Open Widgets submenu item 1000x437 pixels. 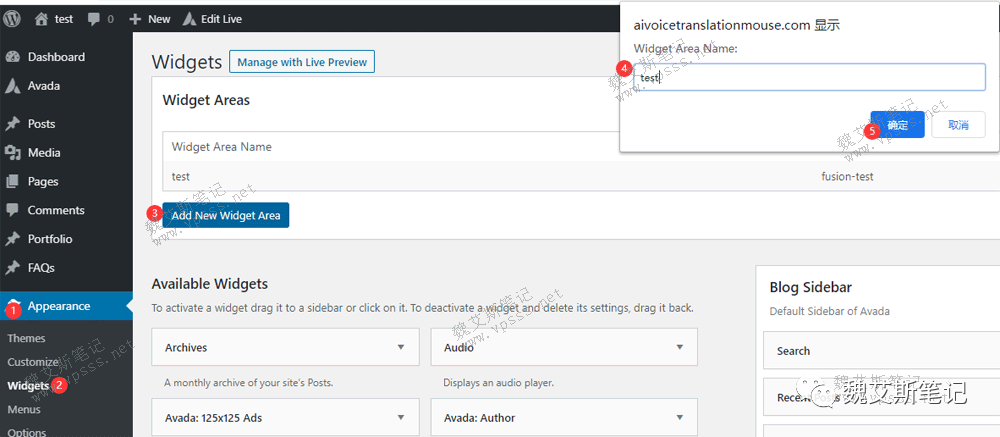tap(28, 386)
